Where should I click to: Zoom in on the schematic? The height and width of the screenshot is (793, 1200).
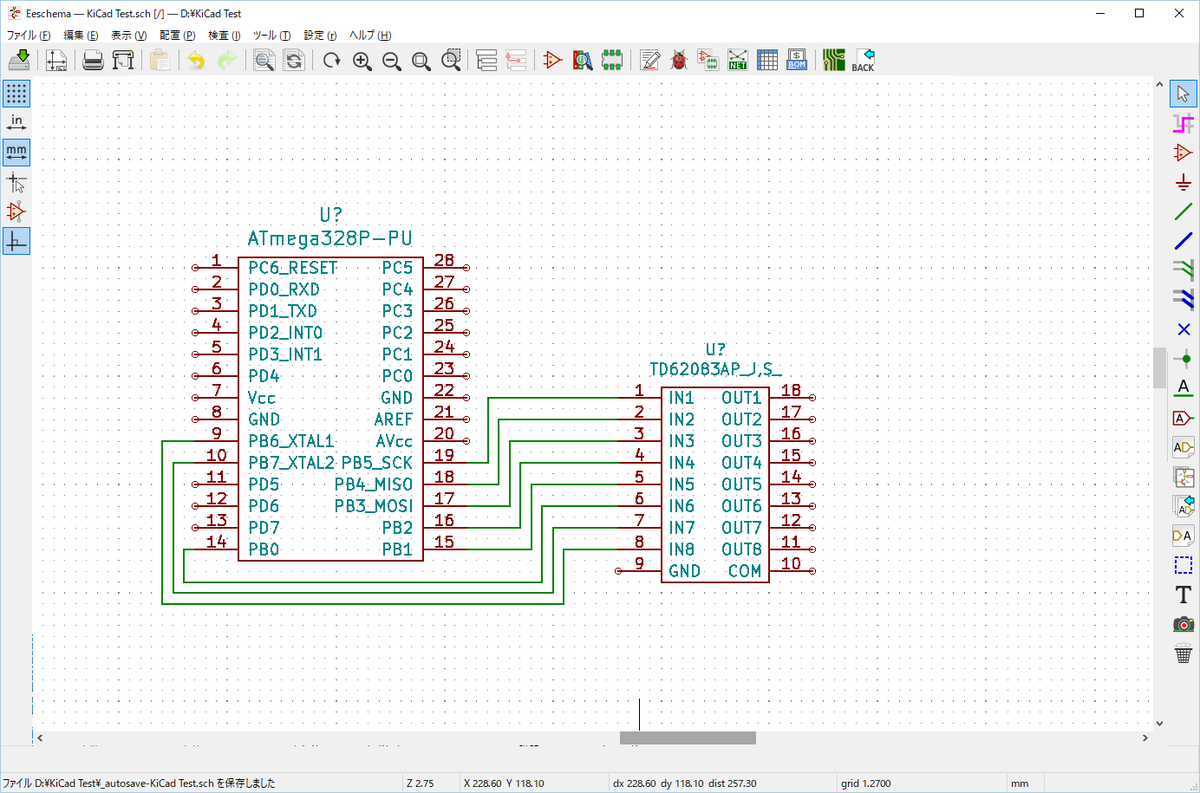coord(362,60)
